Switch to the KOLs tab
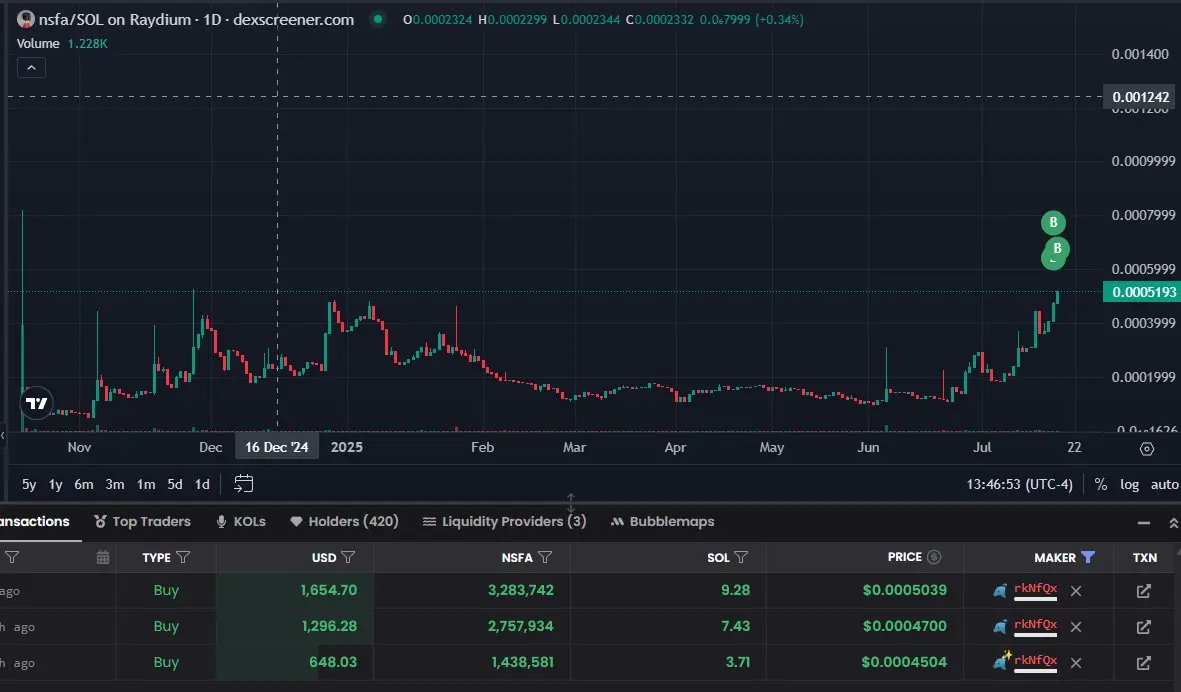The height and width of the screenshot is (692, 1181). click(x=241, y=521)
